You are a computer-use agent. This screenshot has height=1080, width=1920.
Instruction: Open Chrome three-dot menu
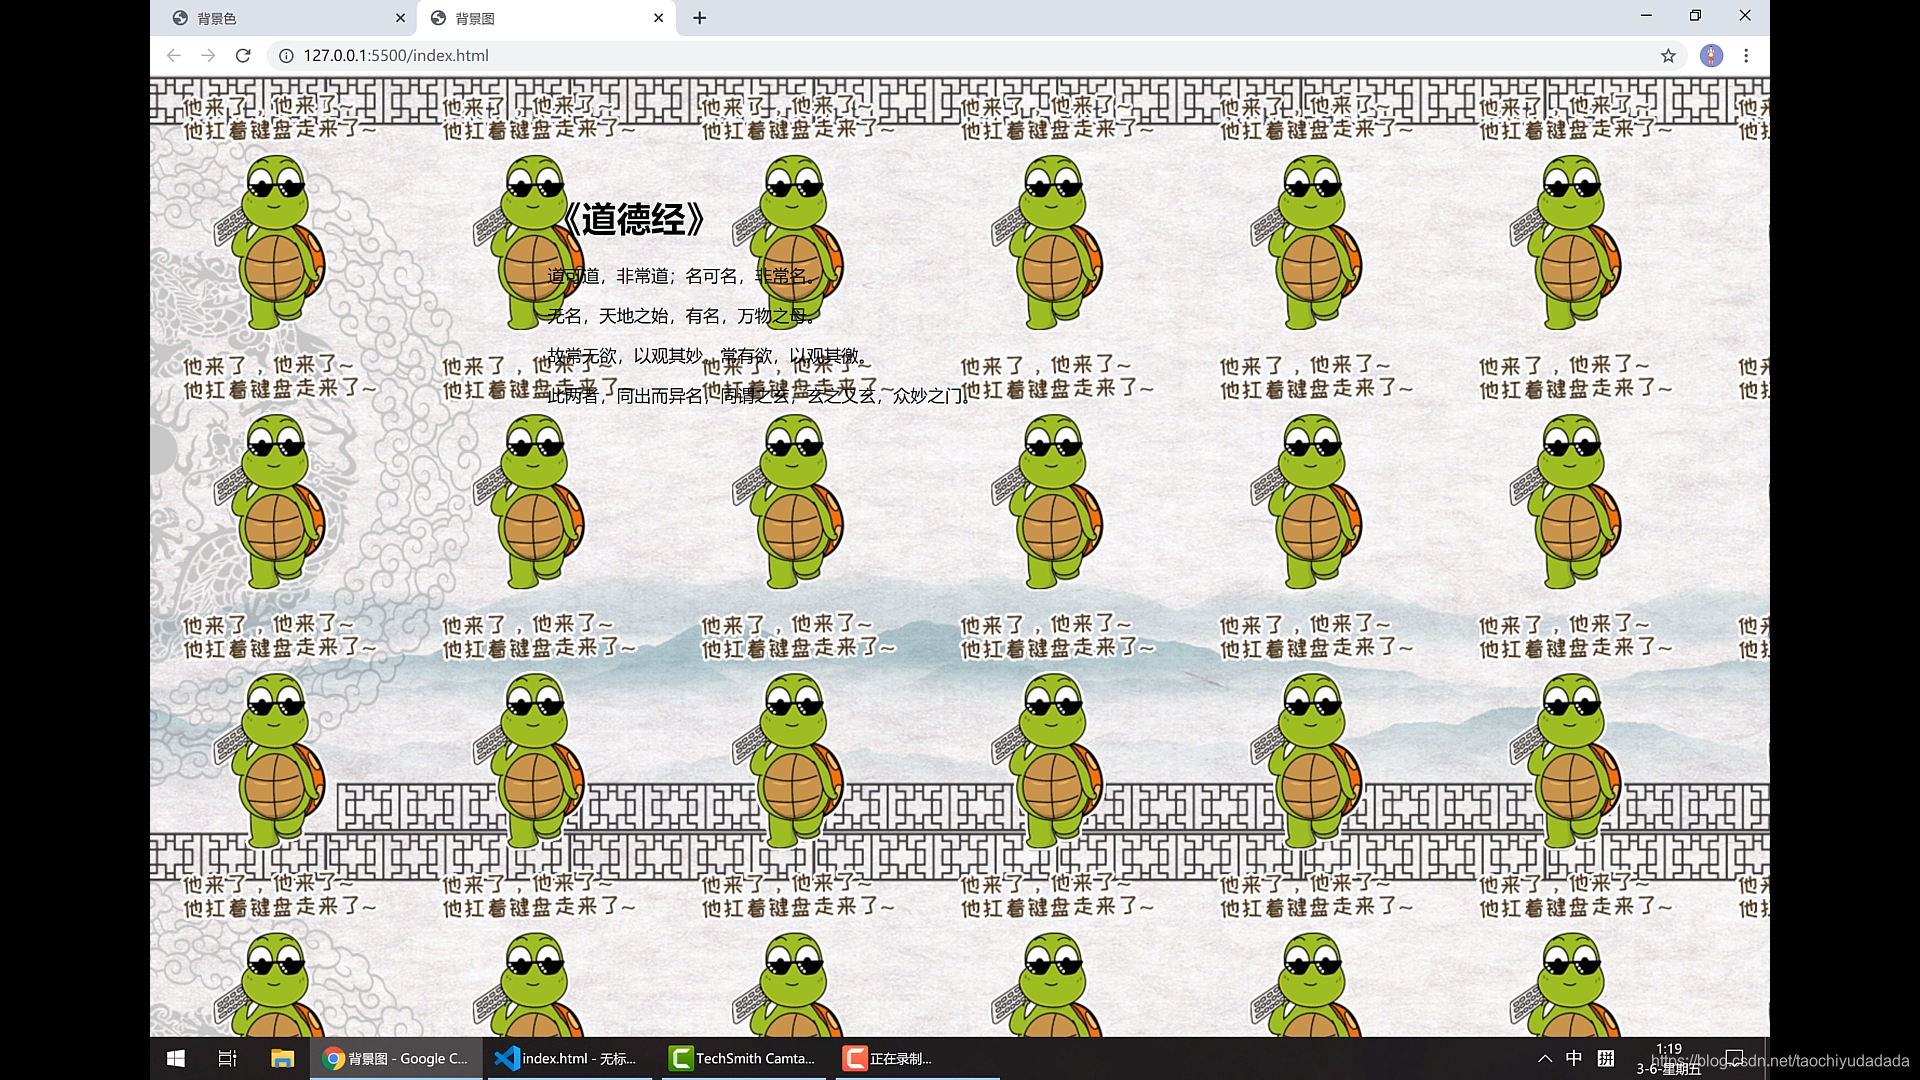coord(1746,56)
